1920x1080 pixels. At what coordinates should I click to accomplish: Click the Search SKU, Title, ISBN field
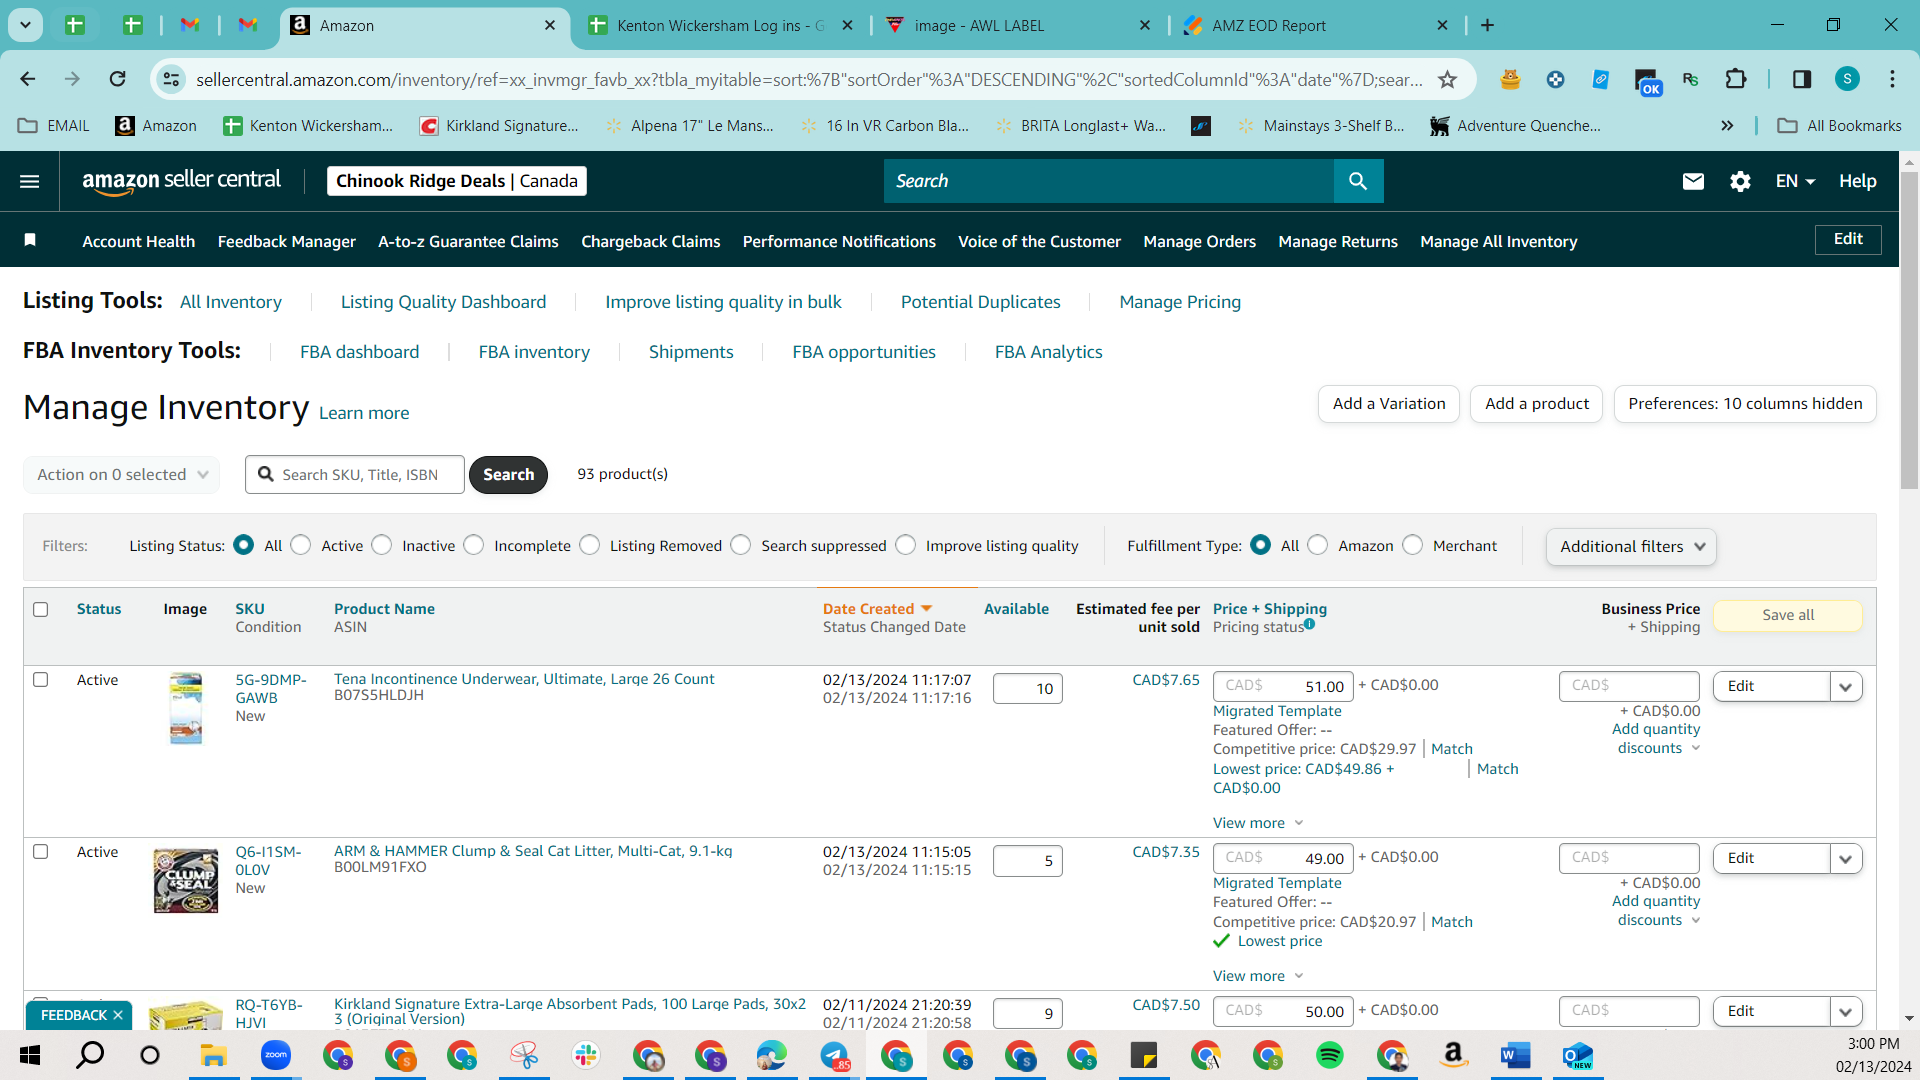355,475
